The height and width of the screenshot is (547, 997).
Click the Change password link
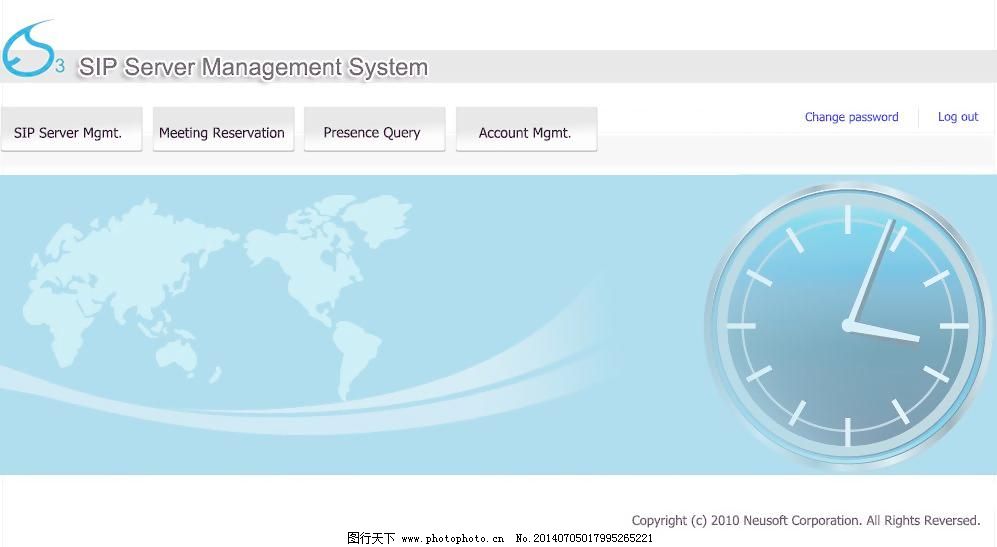tap(851, 117)
